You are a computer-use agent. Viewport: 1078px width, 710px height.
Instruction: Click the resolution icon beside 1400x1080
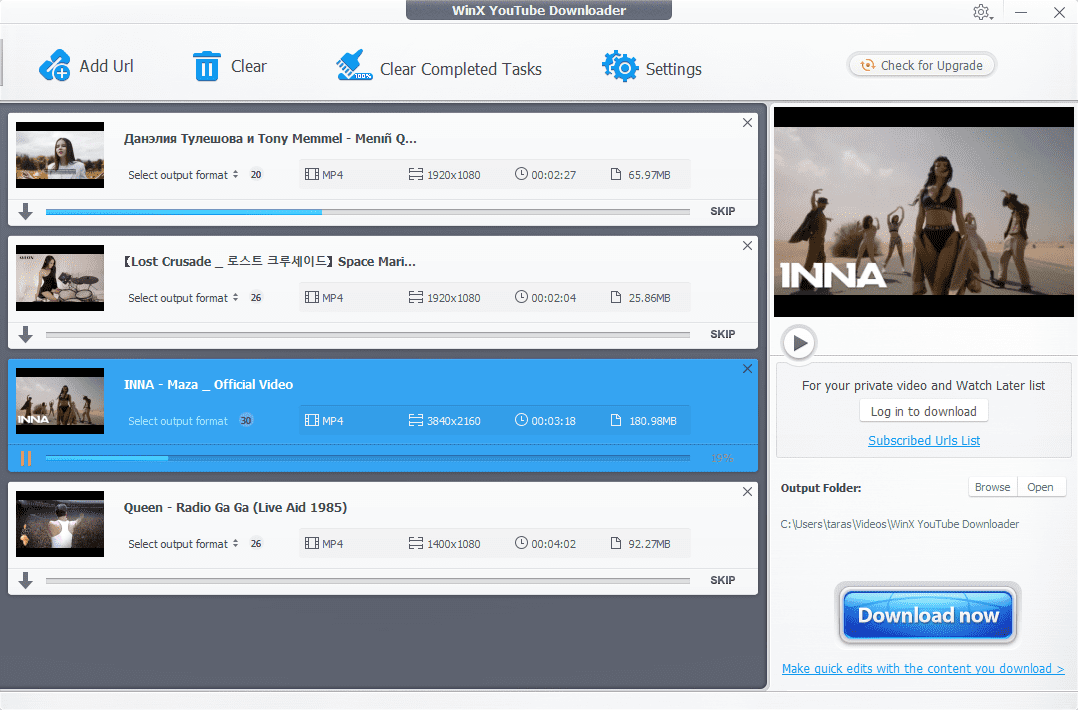416,544
